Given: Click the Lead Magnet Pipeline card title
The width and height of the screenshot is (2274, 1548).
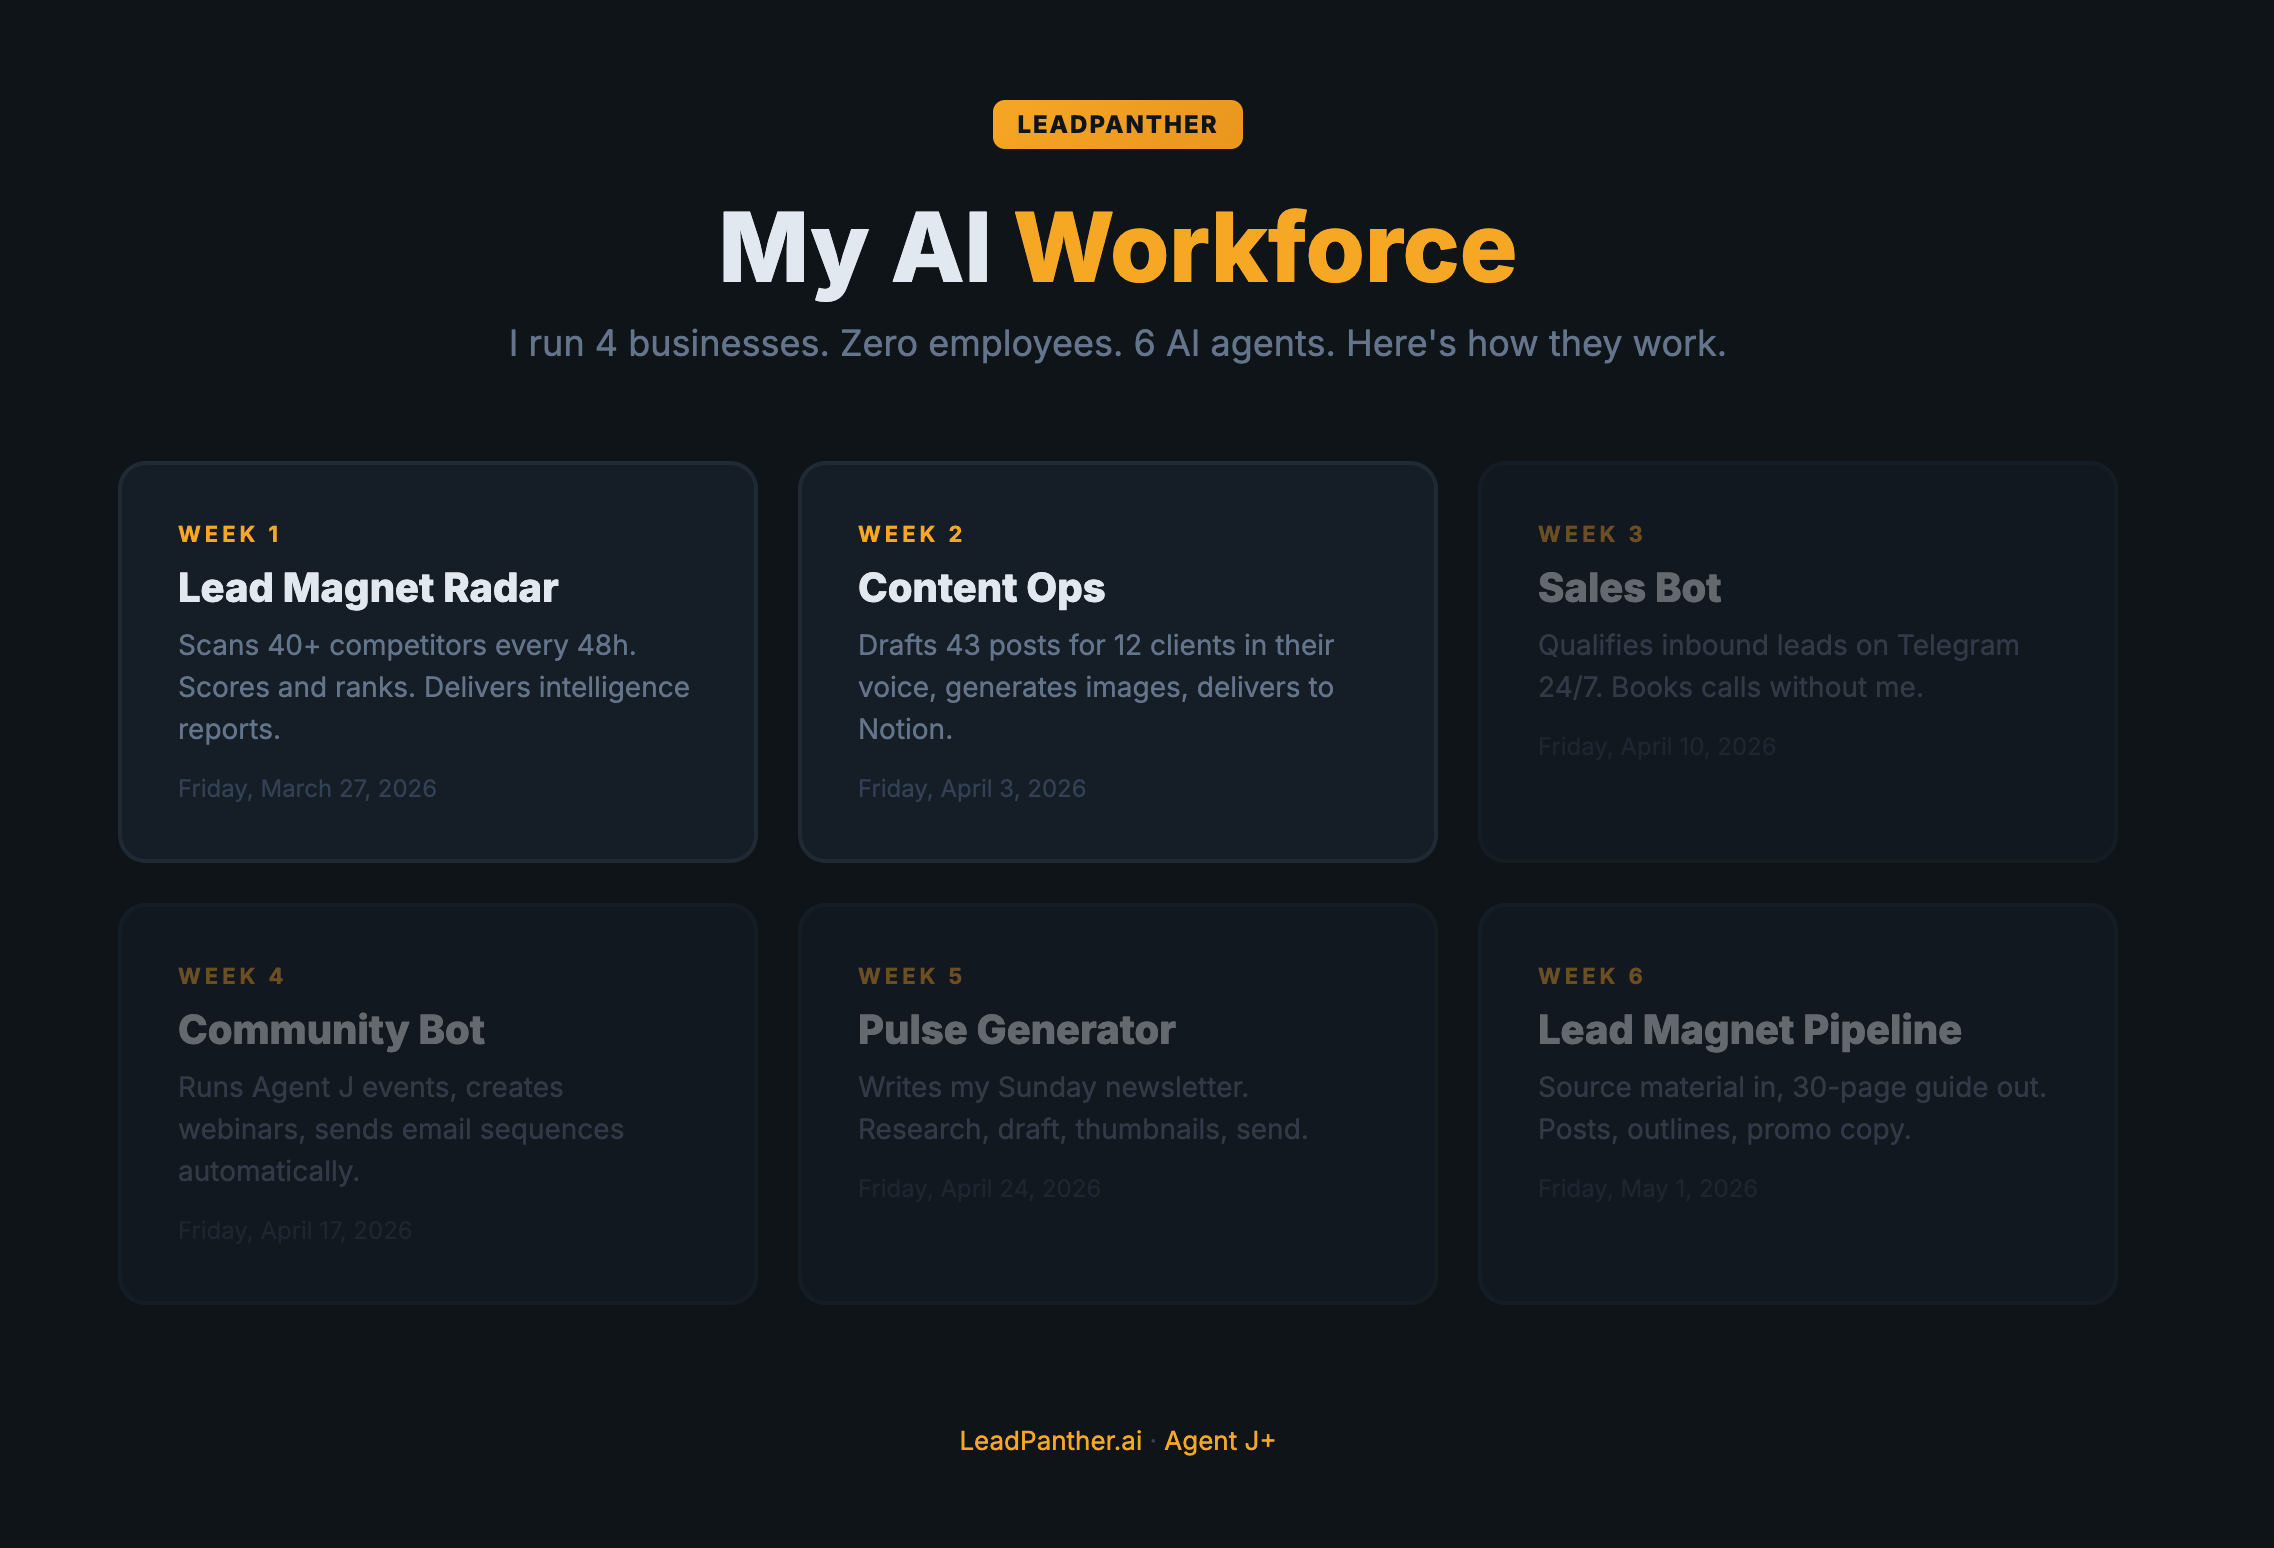Looking at the screenshot, I should [1749, 1030].
